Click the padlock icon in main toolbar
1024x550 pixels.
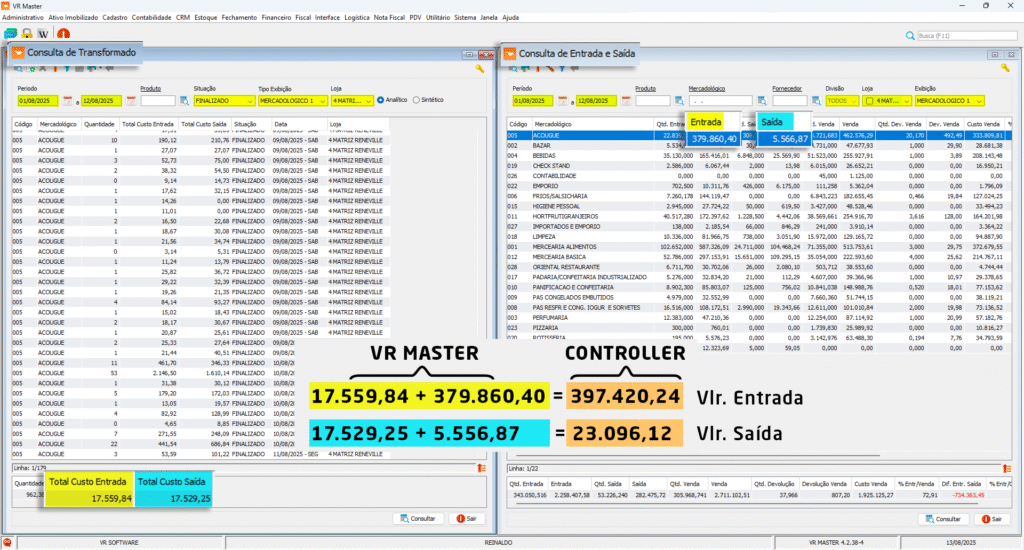pos(27,33)
